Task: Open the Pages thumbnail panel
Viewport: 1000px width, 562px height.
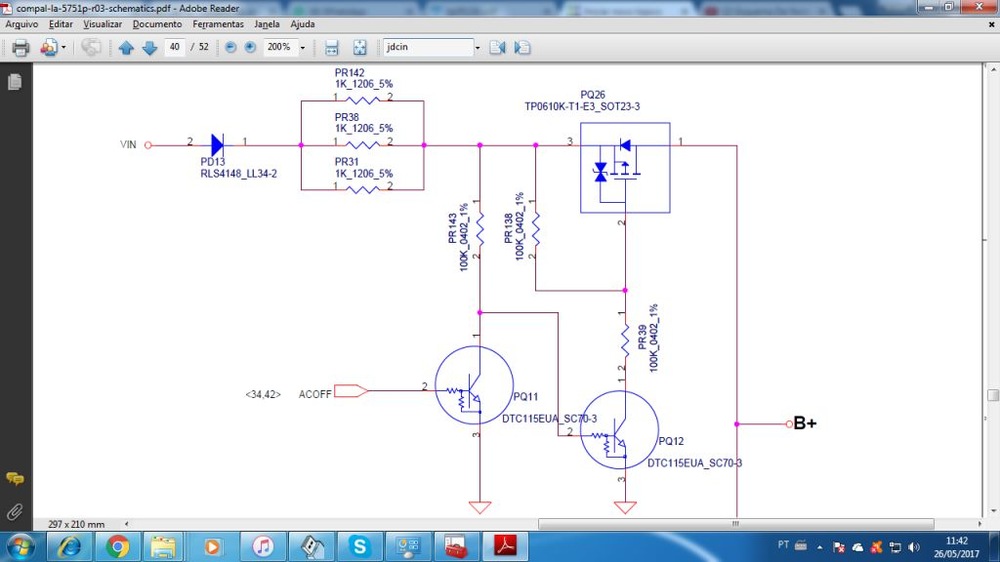Action: click(x=15, y=82)
